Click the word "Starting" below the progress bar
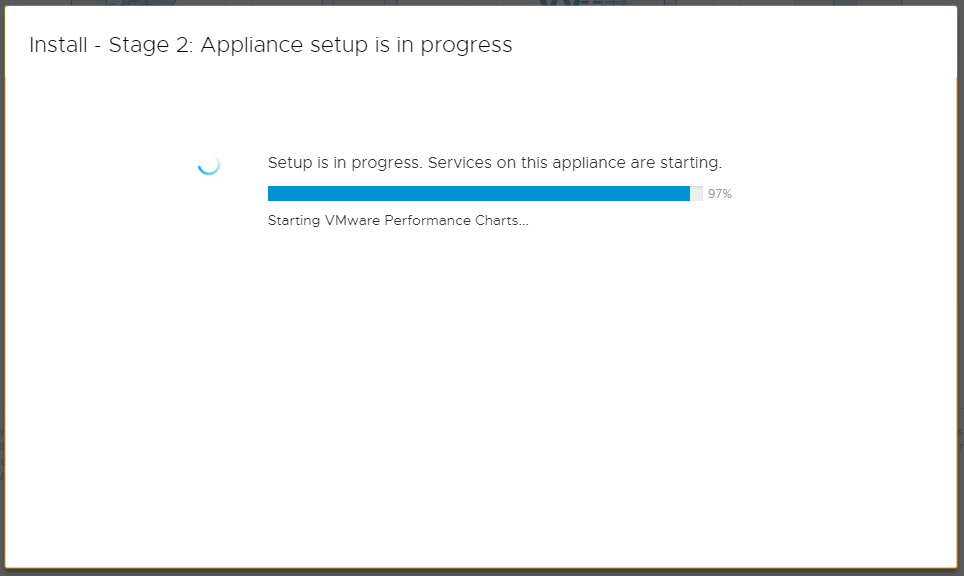The image size is (964, 576). coord(294,221)
